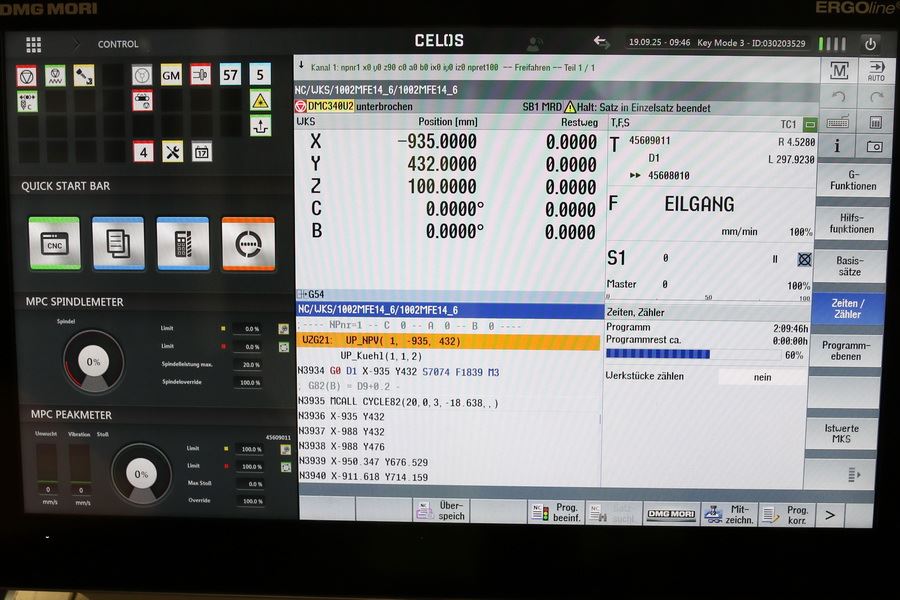Click the undo arrow button
This screenshot has height=600, width=900.
[839, 97]
